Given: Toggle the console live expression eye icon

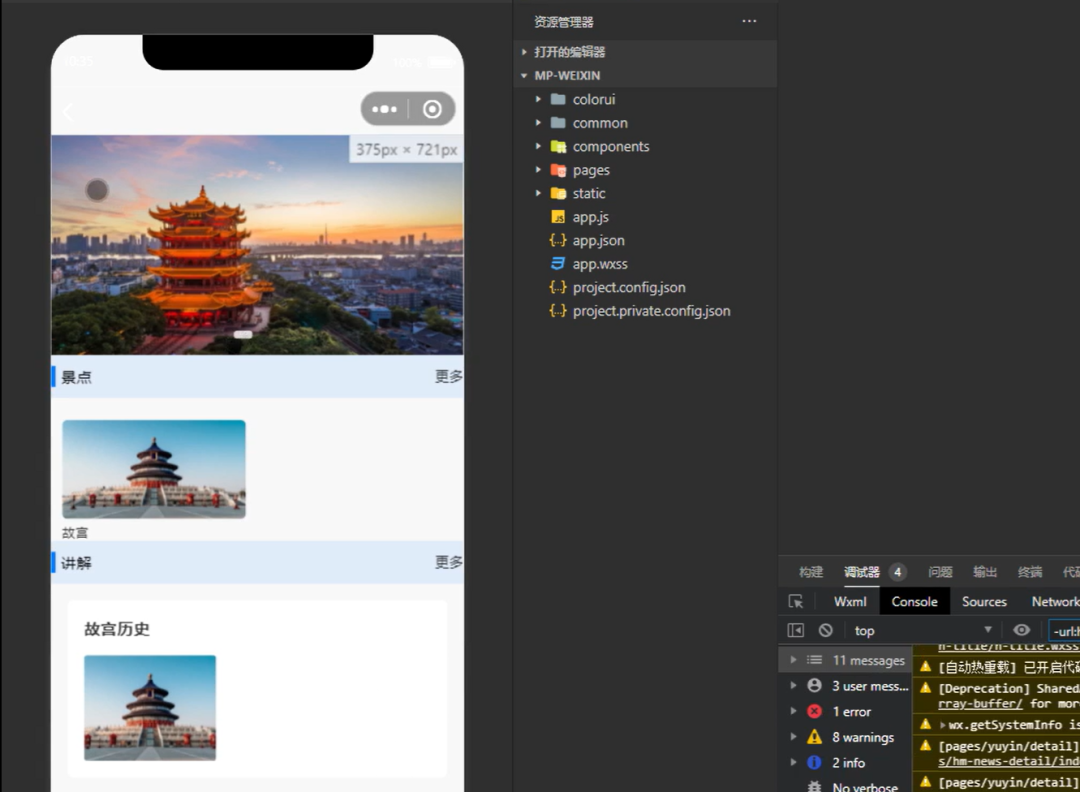Looking at the screenshot, I should point(1021,630).
